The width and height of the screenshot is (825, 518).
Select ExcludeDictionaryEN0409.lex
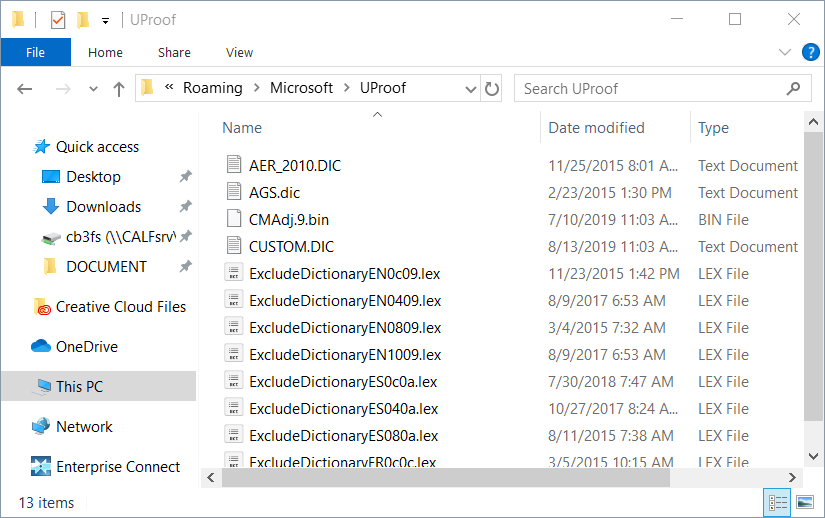click(x=345, y=300)
